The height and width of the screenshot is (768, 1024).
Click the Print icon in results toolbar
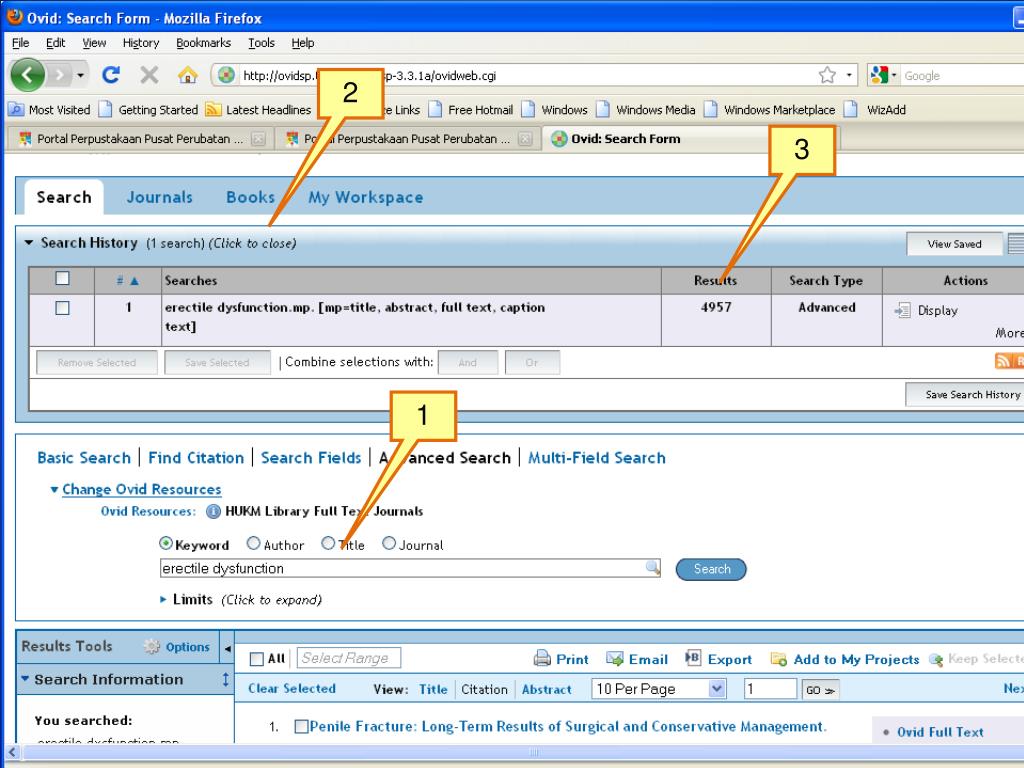click(542, 658)
